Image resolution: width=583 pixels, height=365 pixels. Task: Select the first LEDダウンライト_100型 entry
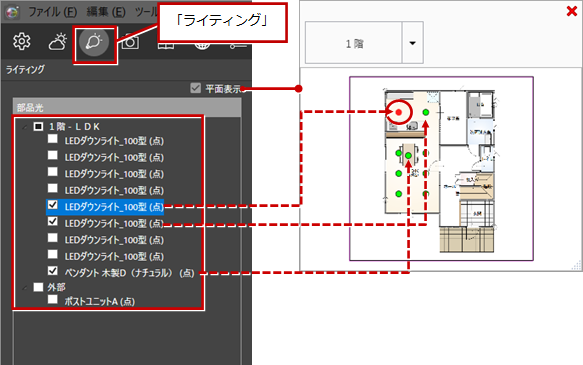114,141
